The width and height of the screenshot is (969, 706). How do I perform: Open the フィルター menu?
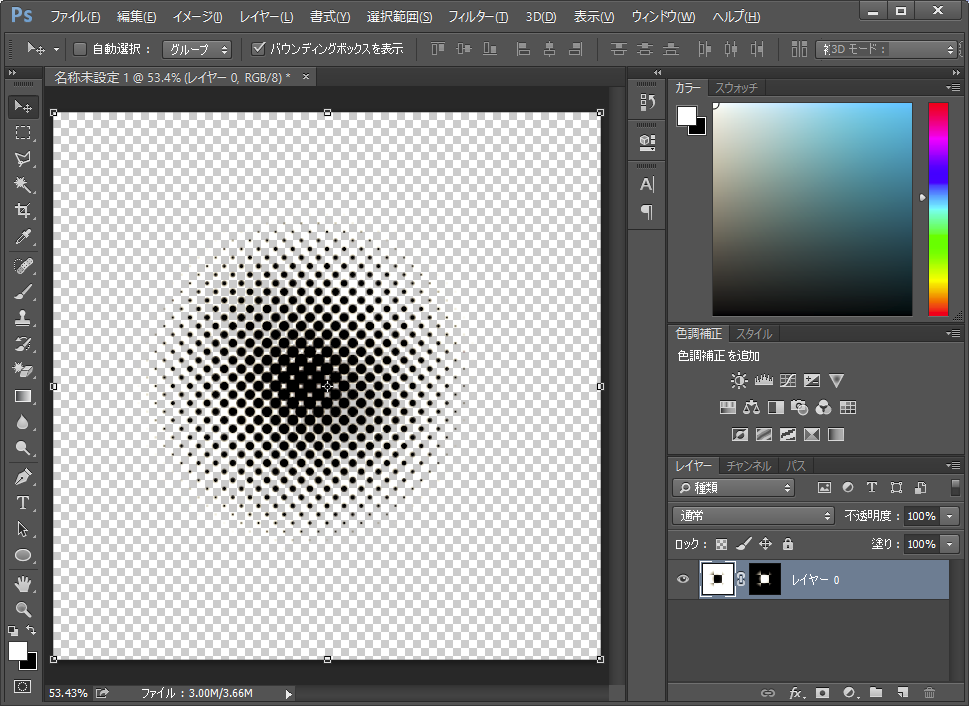click(477, 17)
